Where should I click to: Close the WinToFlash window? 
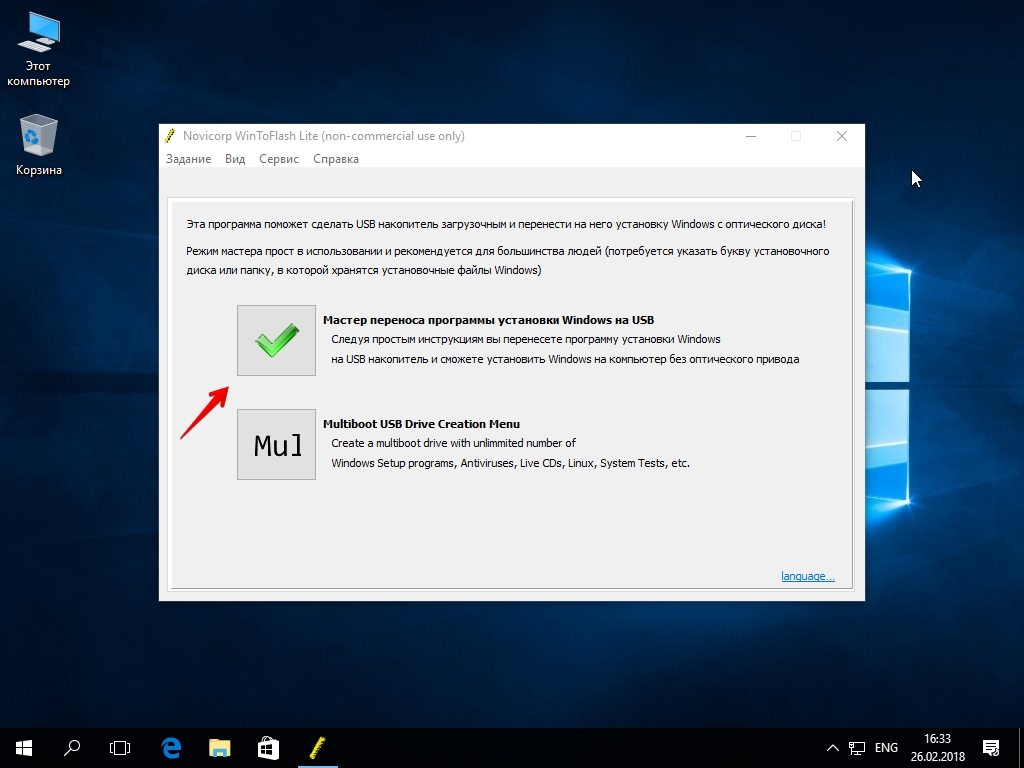tap(842, 136)
